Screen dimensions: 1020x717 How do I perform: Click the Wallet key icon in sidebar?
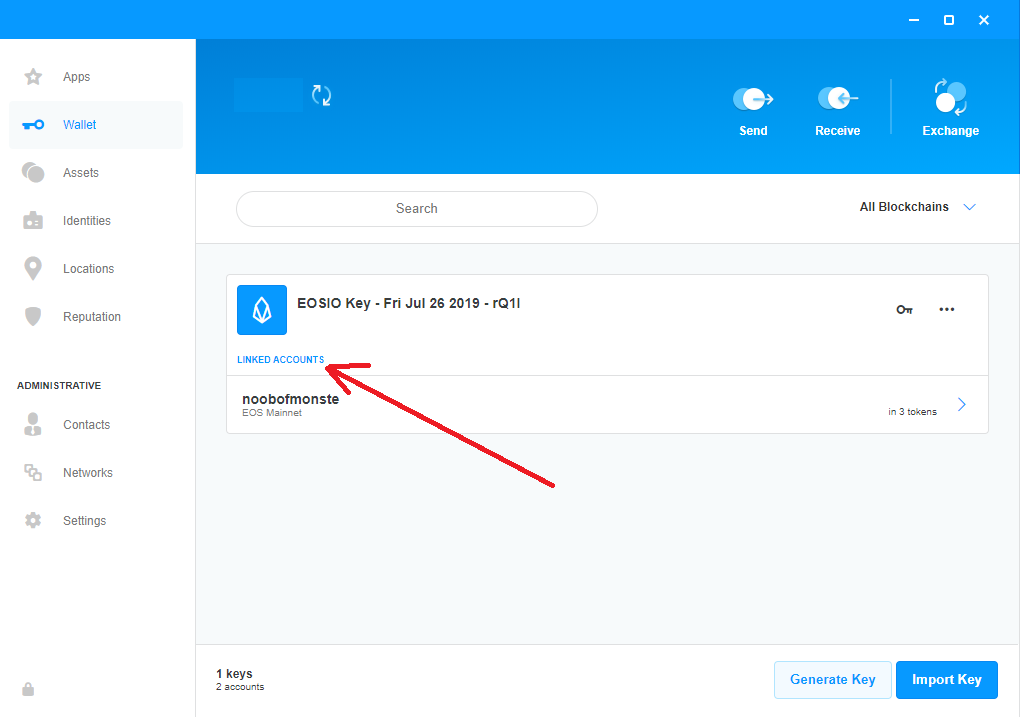point(33,125)
